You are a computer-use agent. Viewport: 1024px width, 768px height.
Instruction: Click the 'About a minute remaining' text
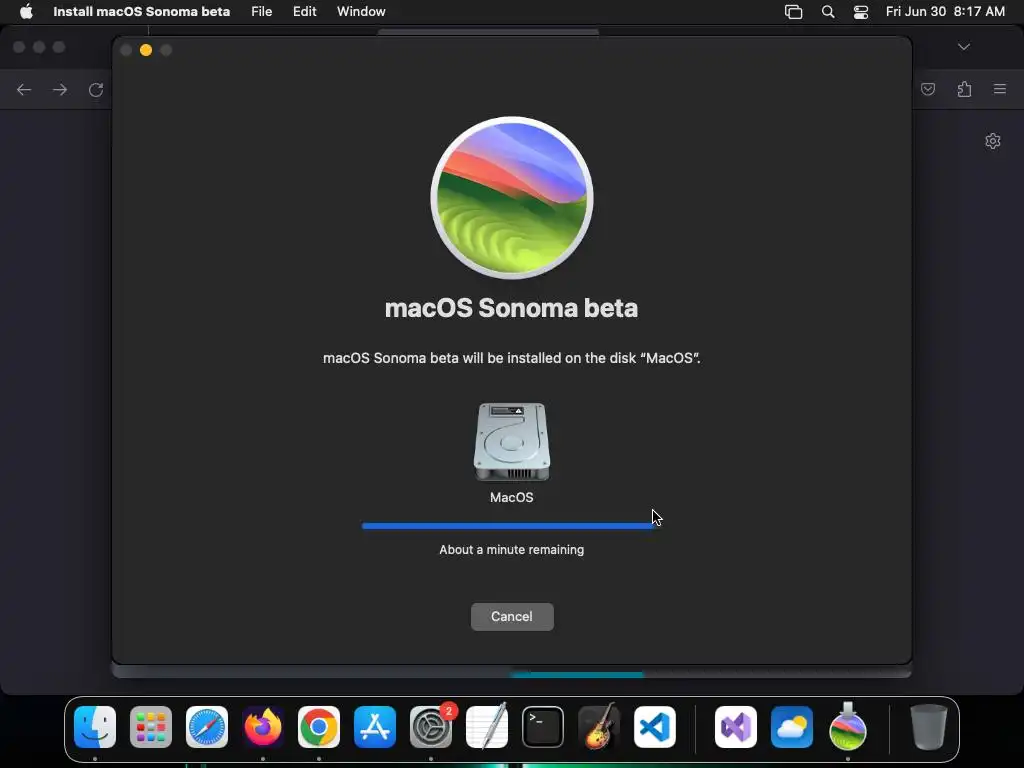coord(511,550)
